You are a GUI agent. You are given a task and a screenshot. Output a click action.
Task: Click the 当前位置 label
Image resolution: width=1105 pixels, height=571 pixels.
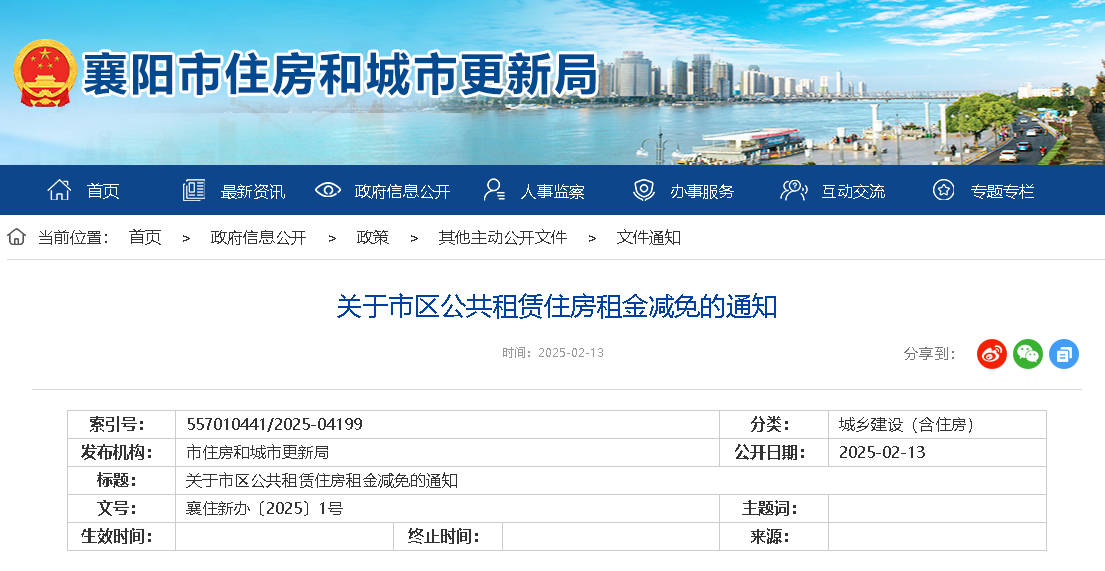click(x=73, y=238)
